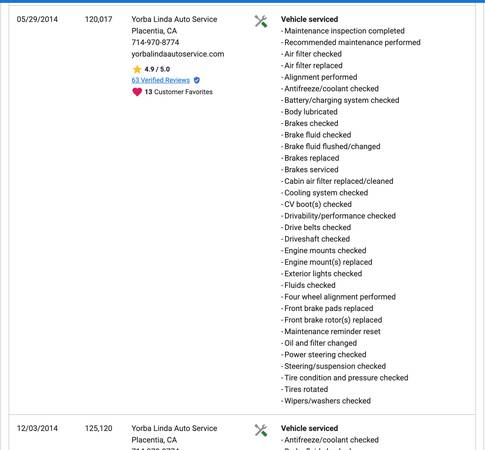Click the 05/29/2014 service date
Image resolution: width=485 pixels, height=450 pixels.
(x=37, y=19)
